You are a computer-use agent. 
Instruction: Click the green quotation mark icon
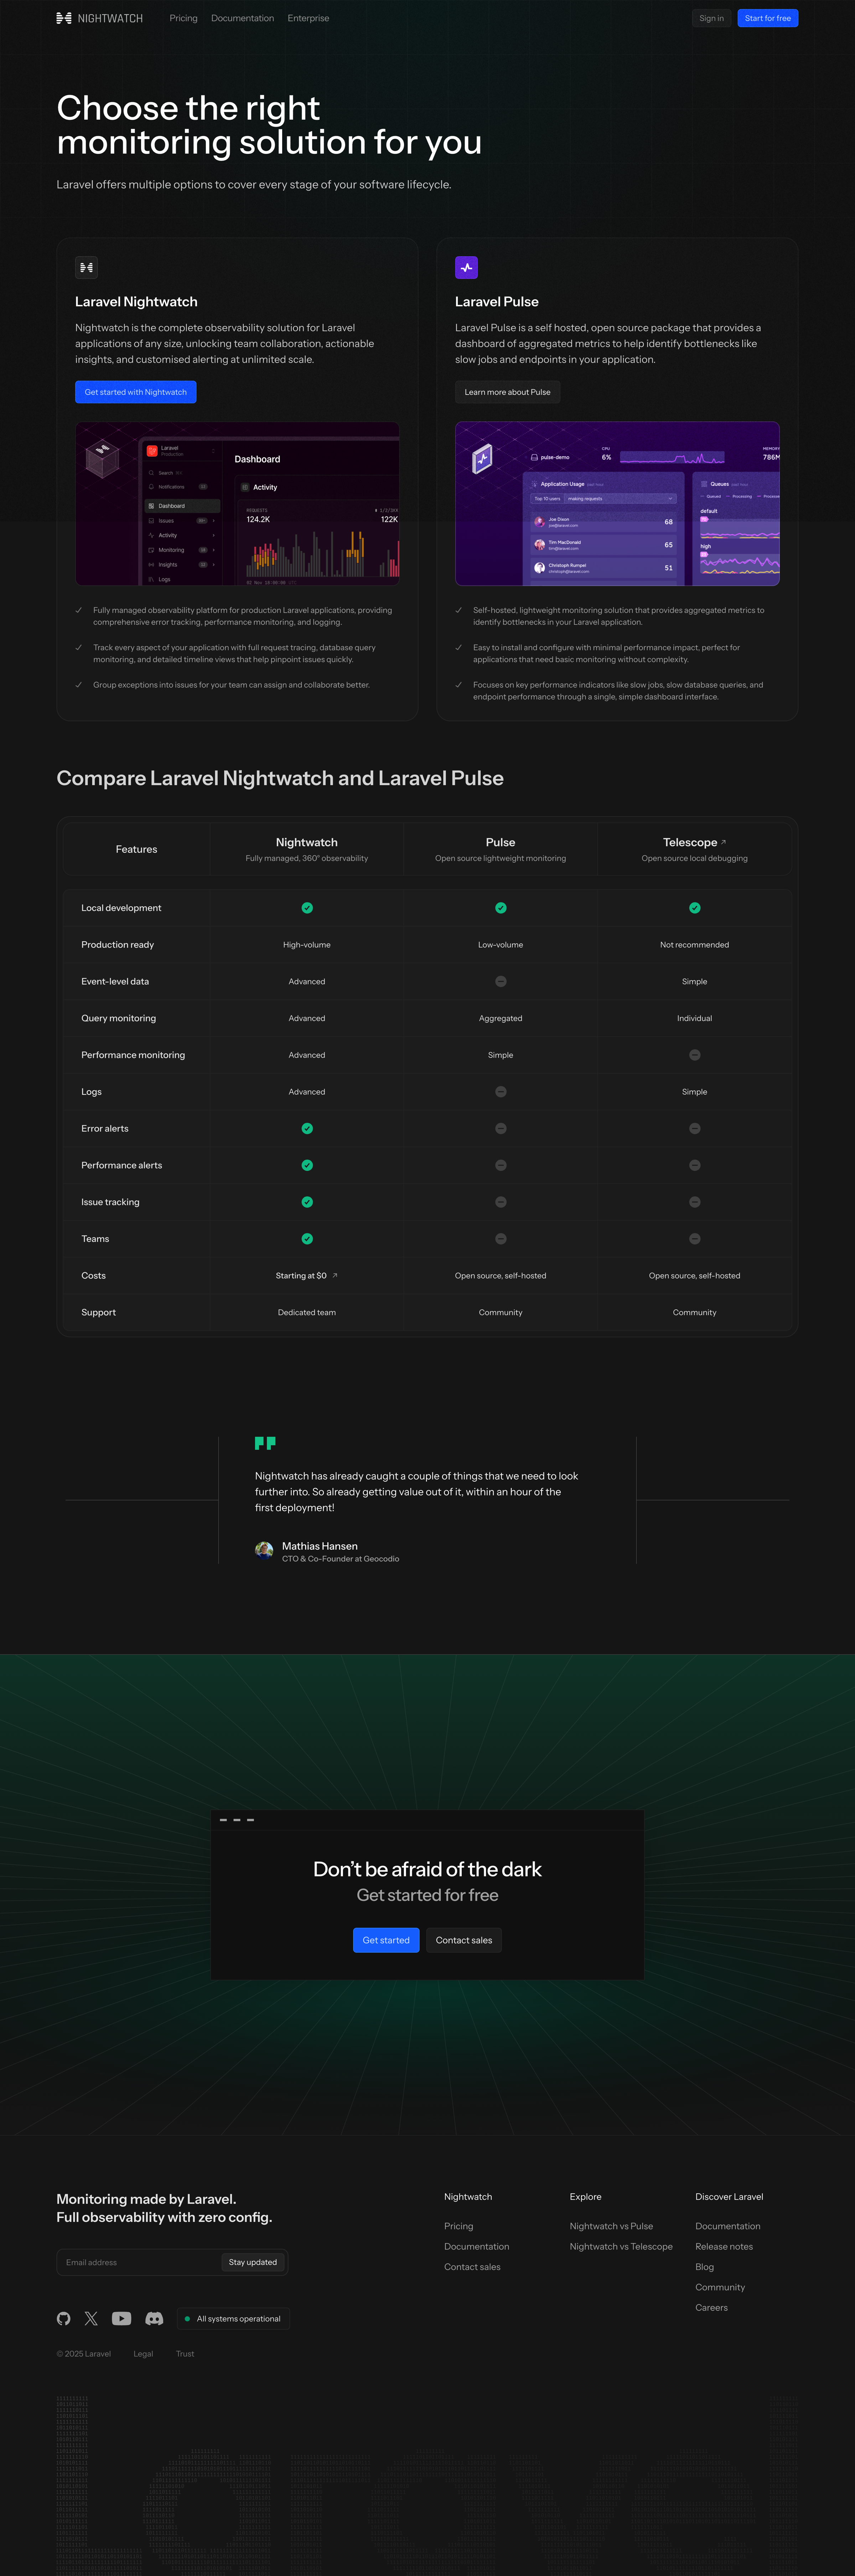pos(265,1443)
